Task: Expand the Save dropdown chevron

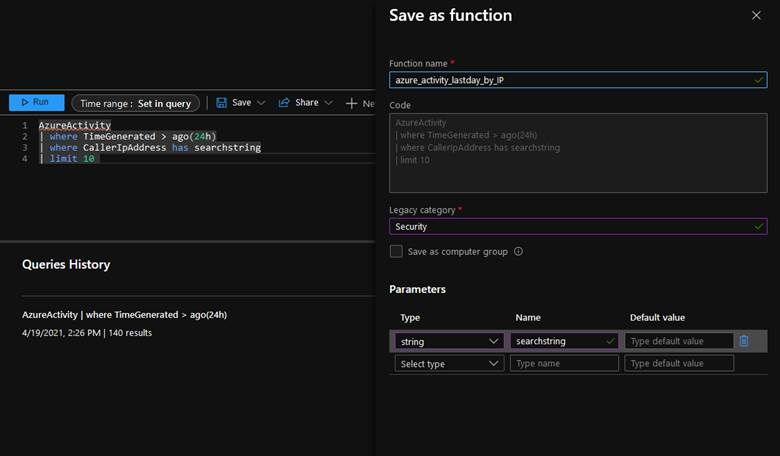Action: (x=261, y=103)
